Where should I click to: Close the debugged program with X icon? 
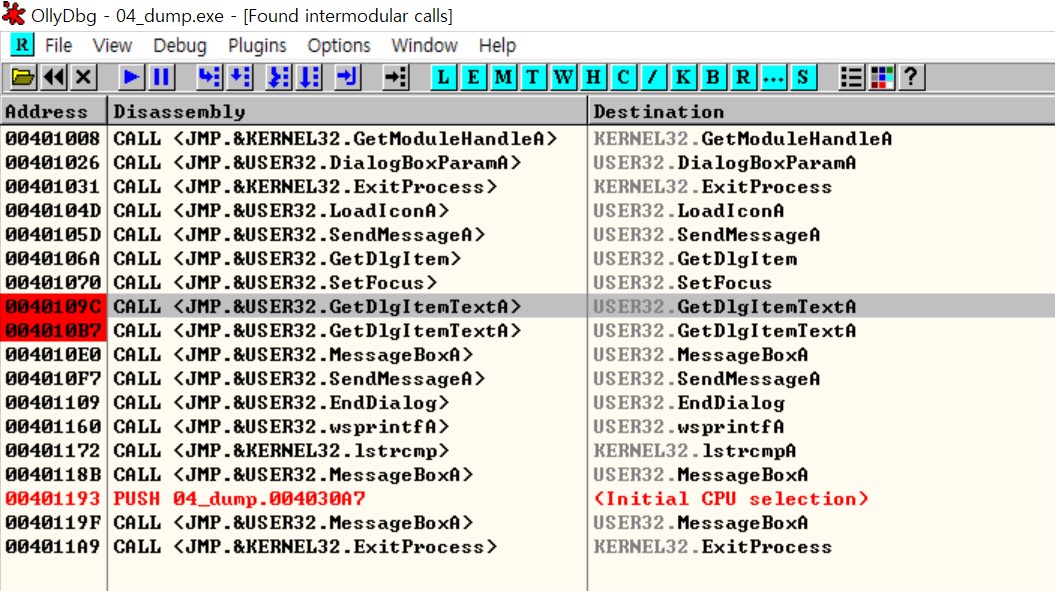coord(83,77)
